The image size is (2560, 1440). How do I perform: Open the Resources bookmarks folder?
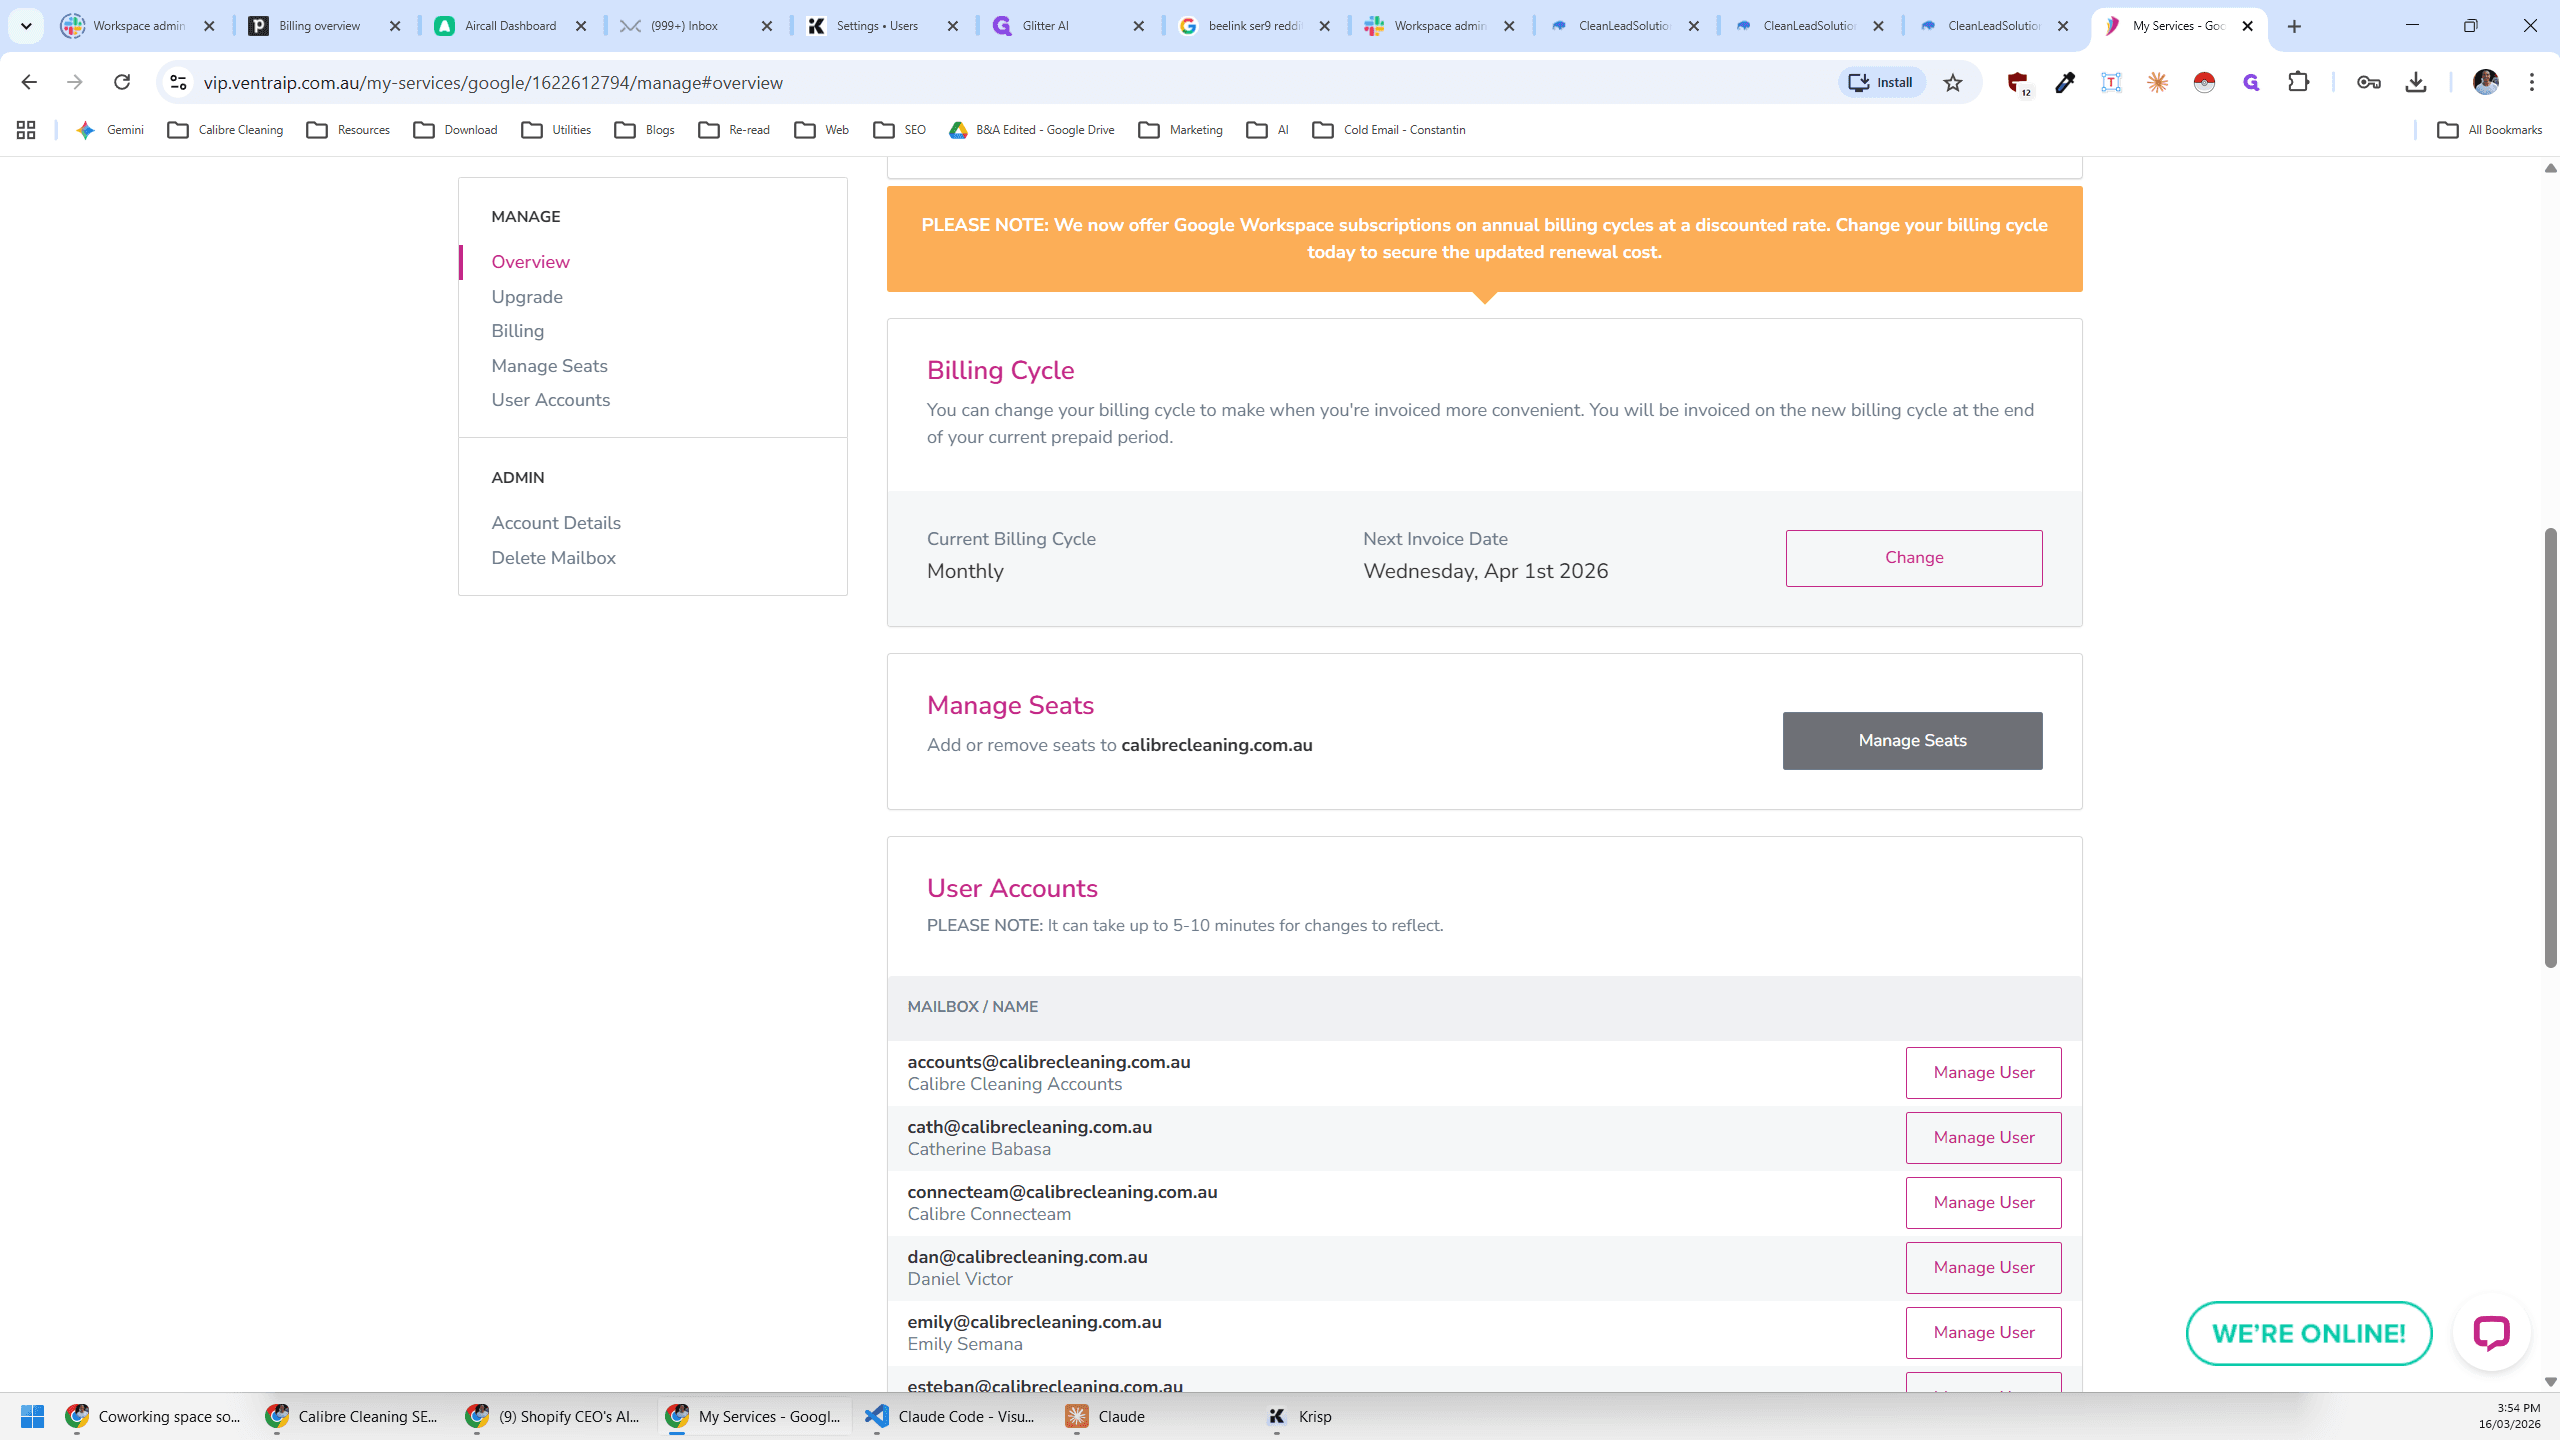[348, 130]
